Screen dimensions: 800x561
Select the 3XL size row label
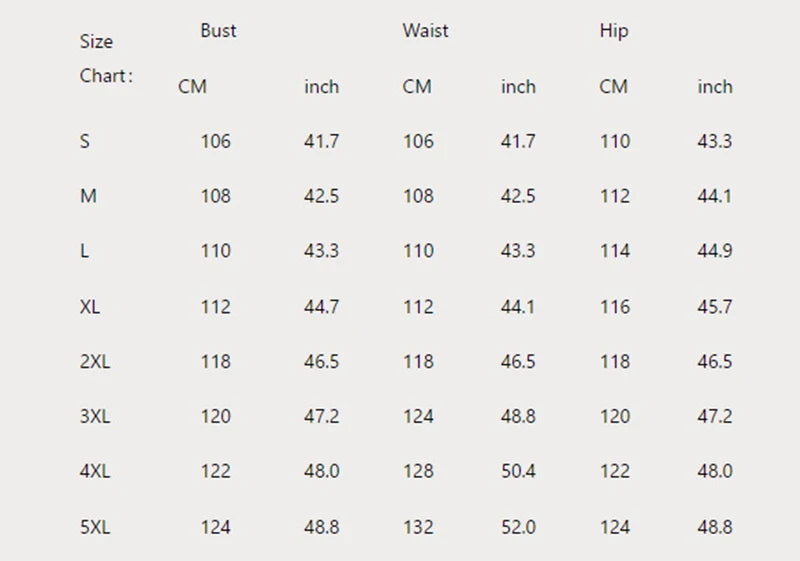point(95,417)
